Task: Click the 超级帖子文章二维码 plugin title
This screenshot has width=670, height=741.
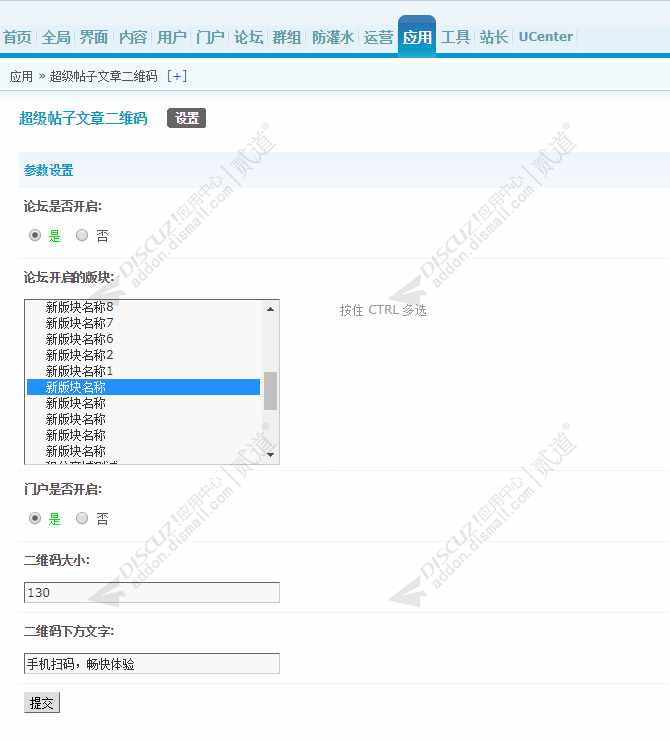Action: pos(83,118)
